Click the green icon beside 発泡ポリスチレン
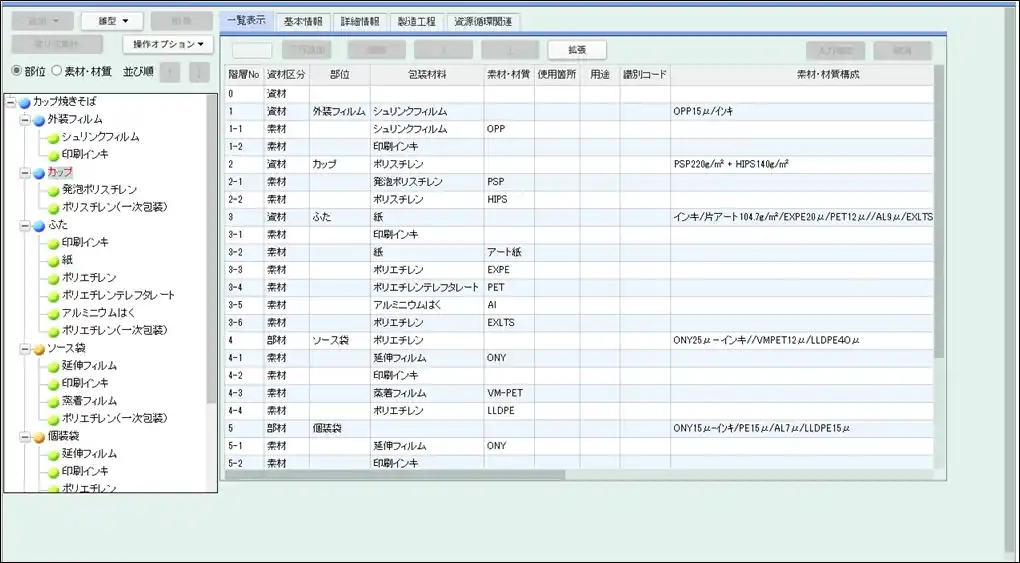This screenshot has width=1020, height=563. point(53,190)
